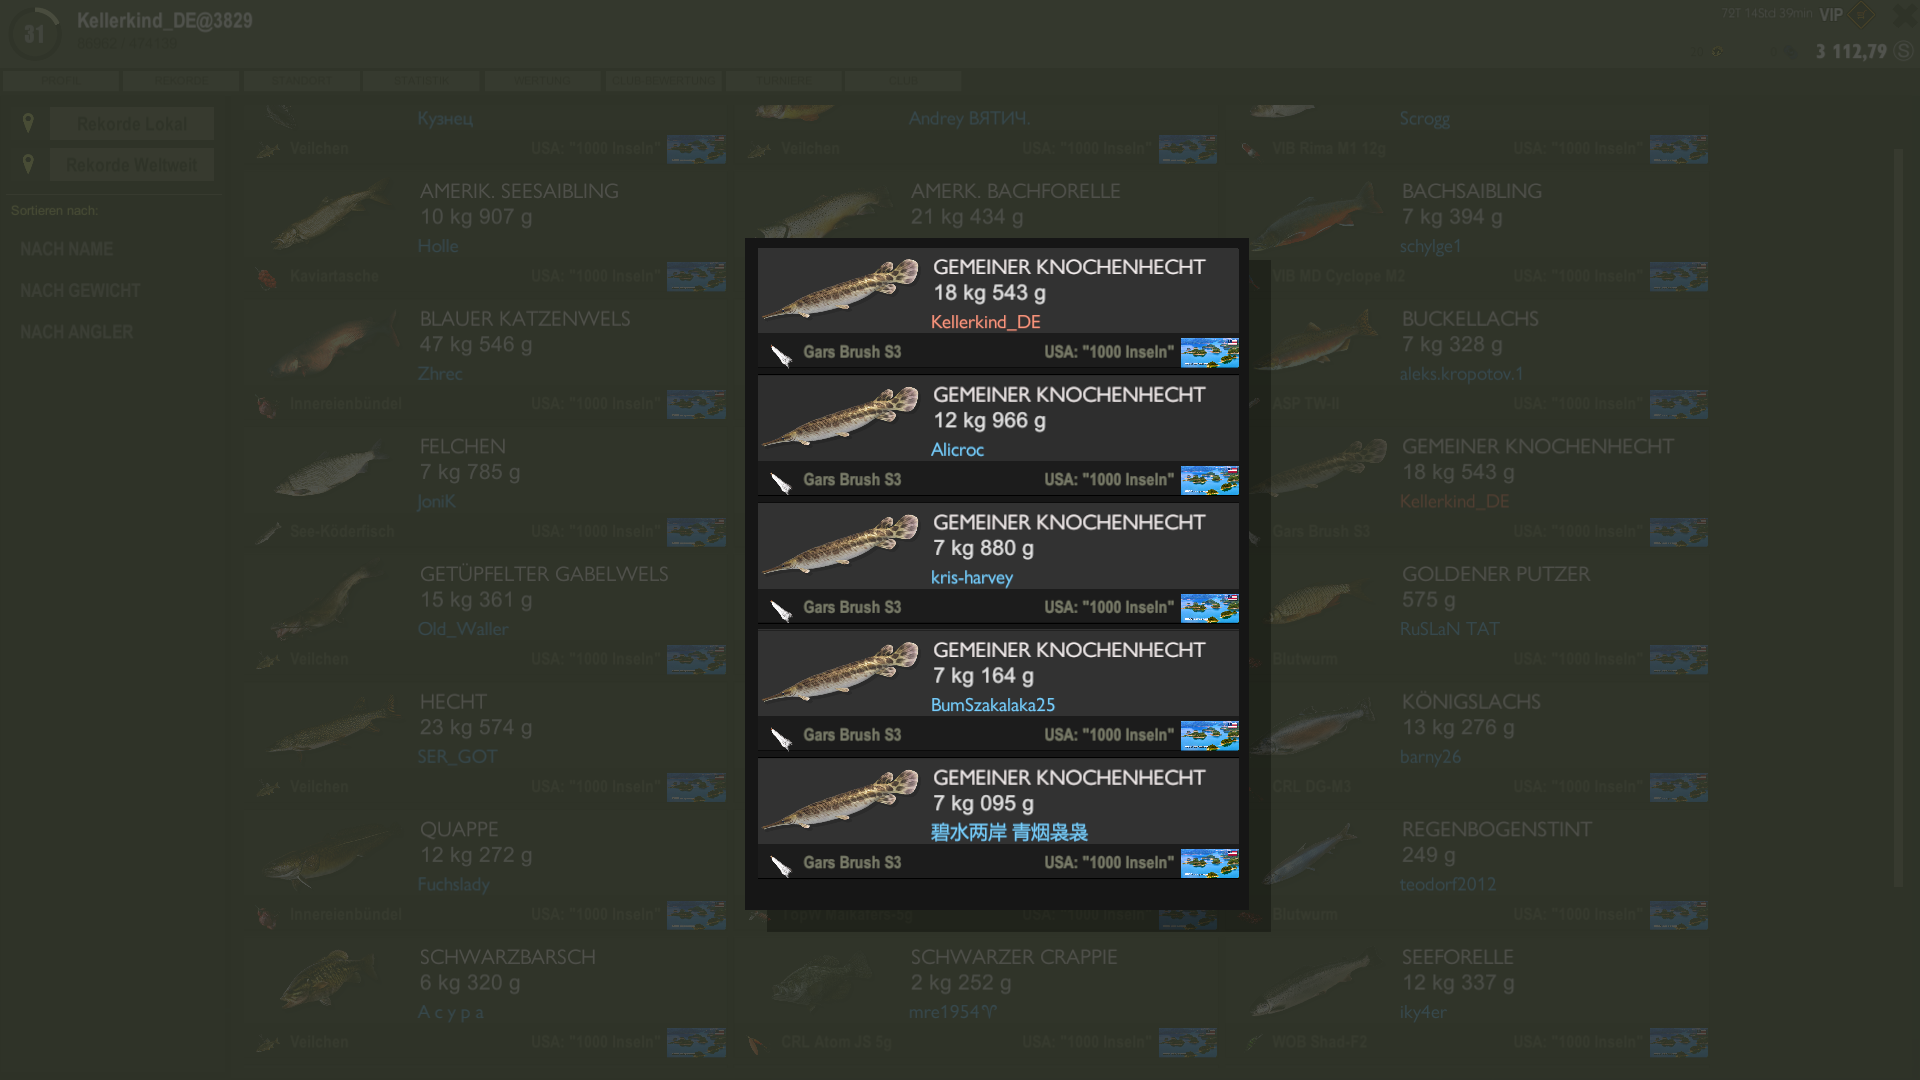Click the Rekorde Weltweit button
Screen dimensions: 1920x1080
(x=132, y=165)
